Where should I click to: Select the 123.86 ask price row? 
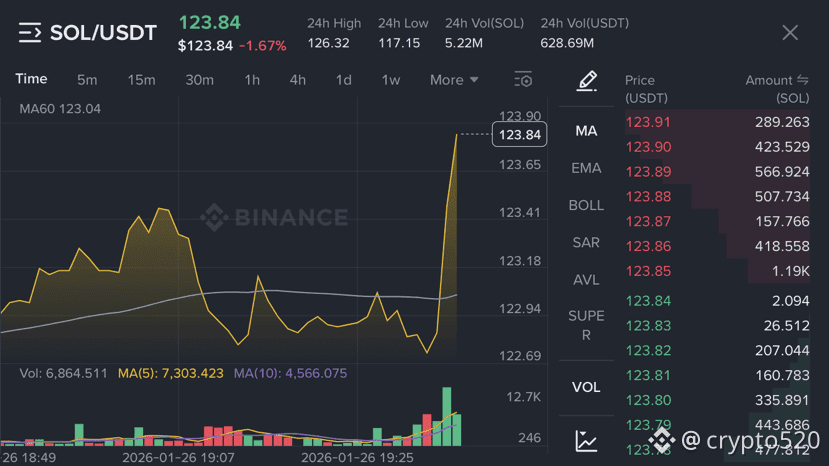coord(717,246)
